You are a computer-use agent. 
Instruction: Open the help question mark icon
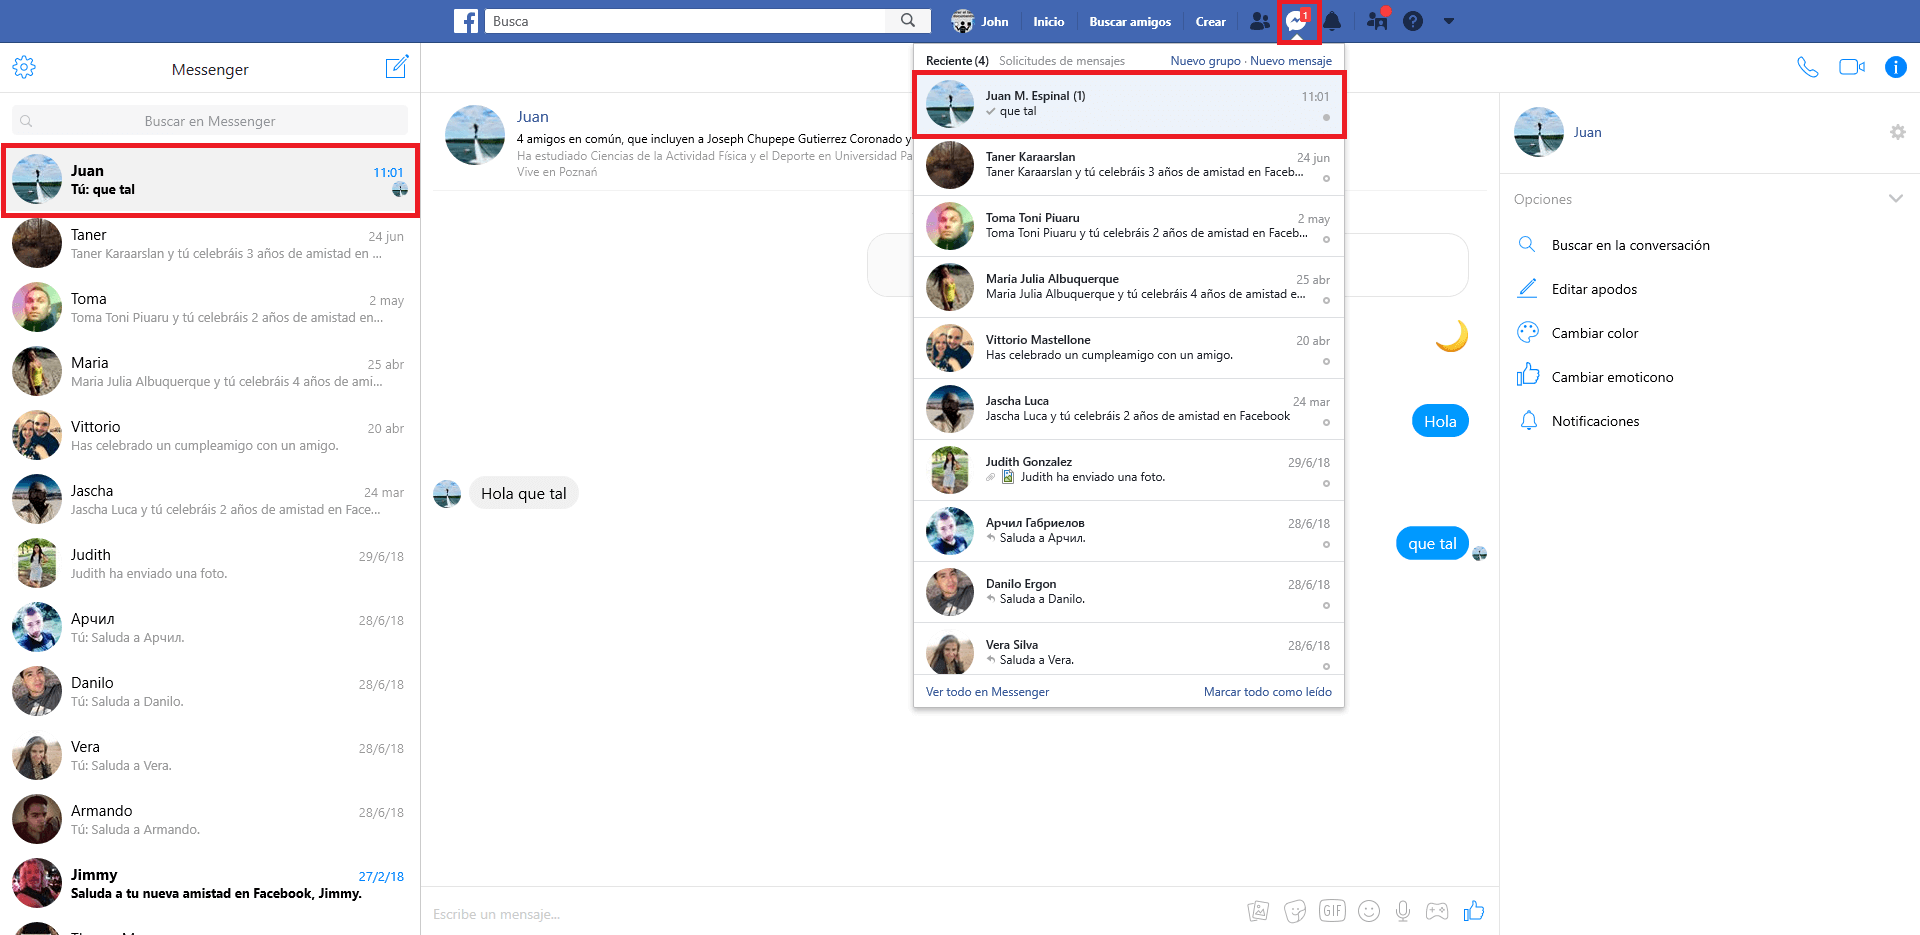[x=1413, y=21]
